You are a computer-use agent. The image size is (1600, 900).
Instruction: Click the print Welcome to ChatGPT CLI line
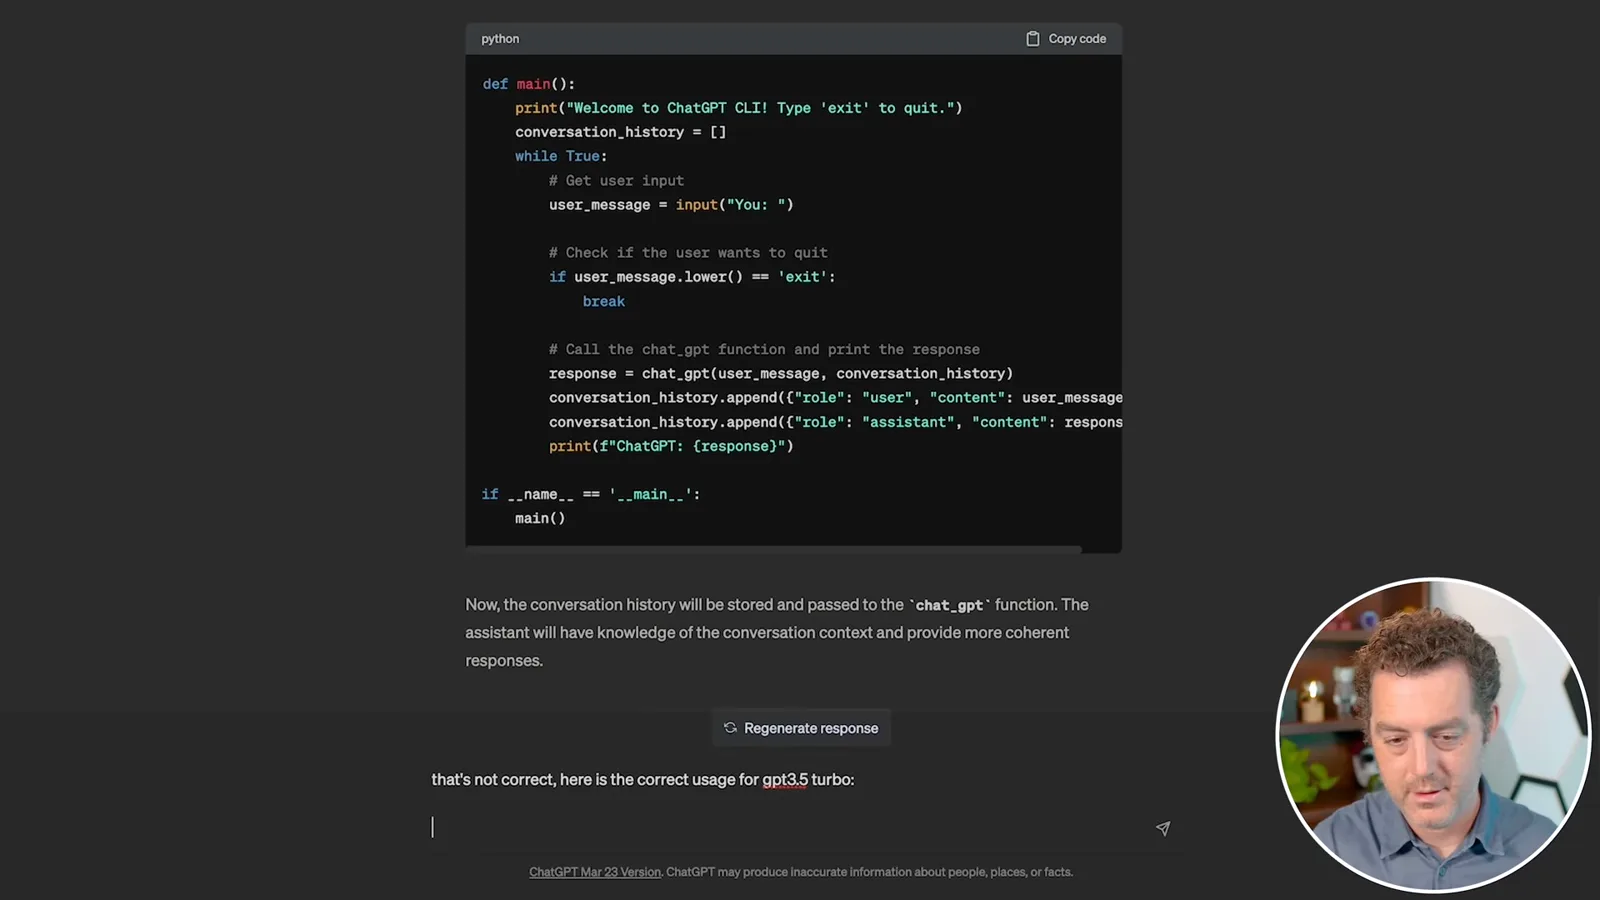739,108
